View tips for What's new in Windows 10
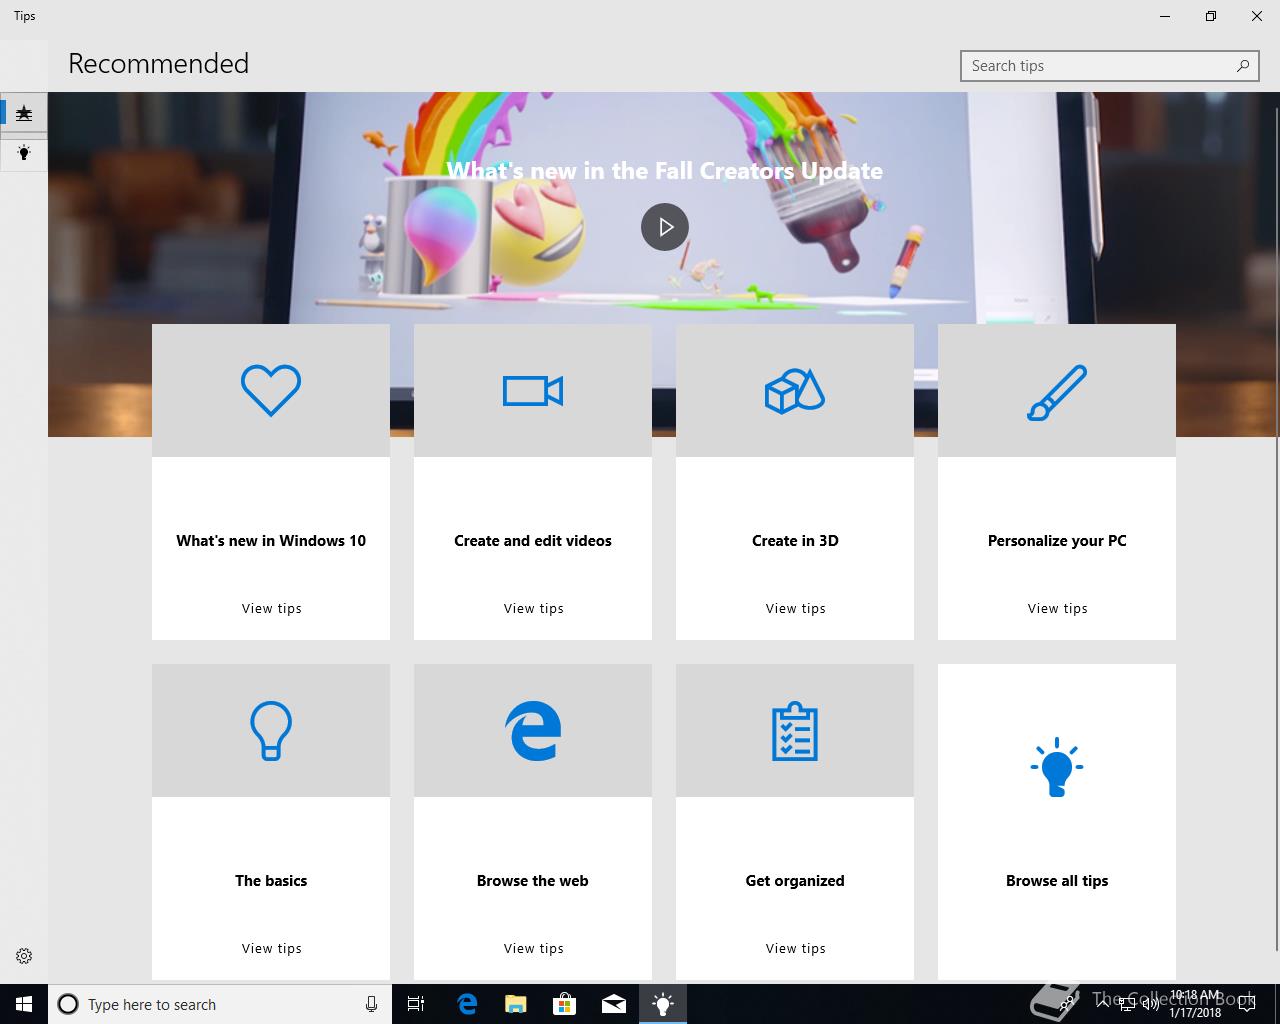Viewport: 1280px width, 1024px height. point(271,608)
